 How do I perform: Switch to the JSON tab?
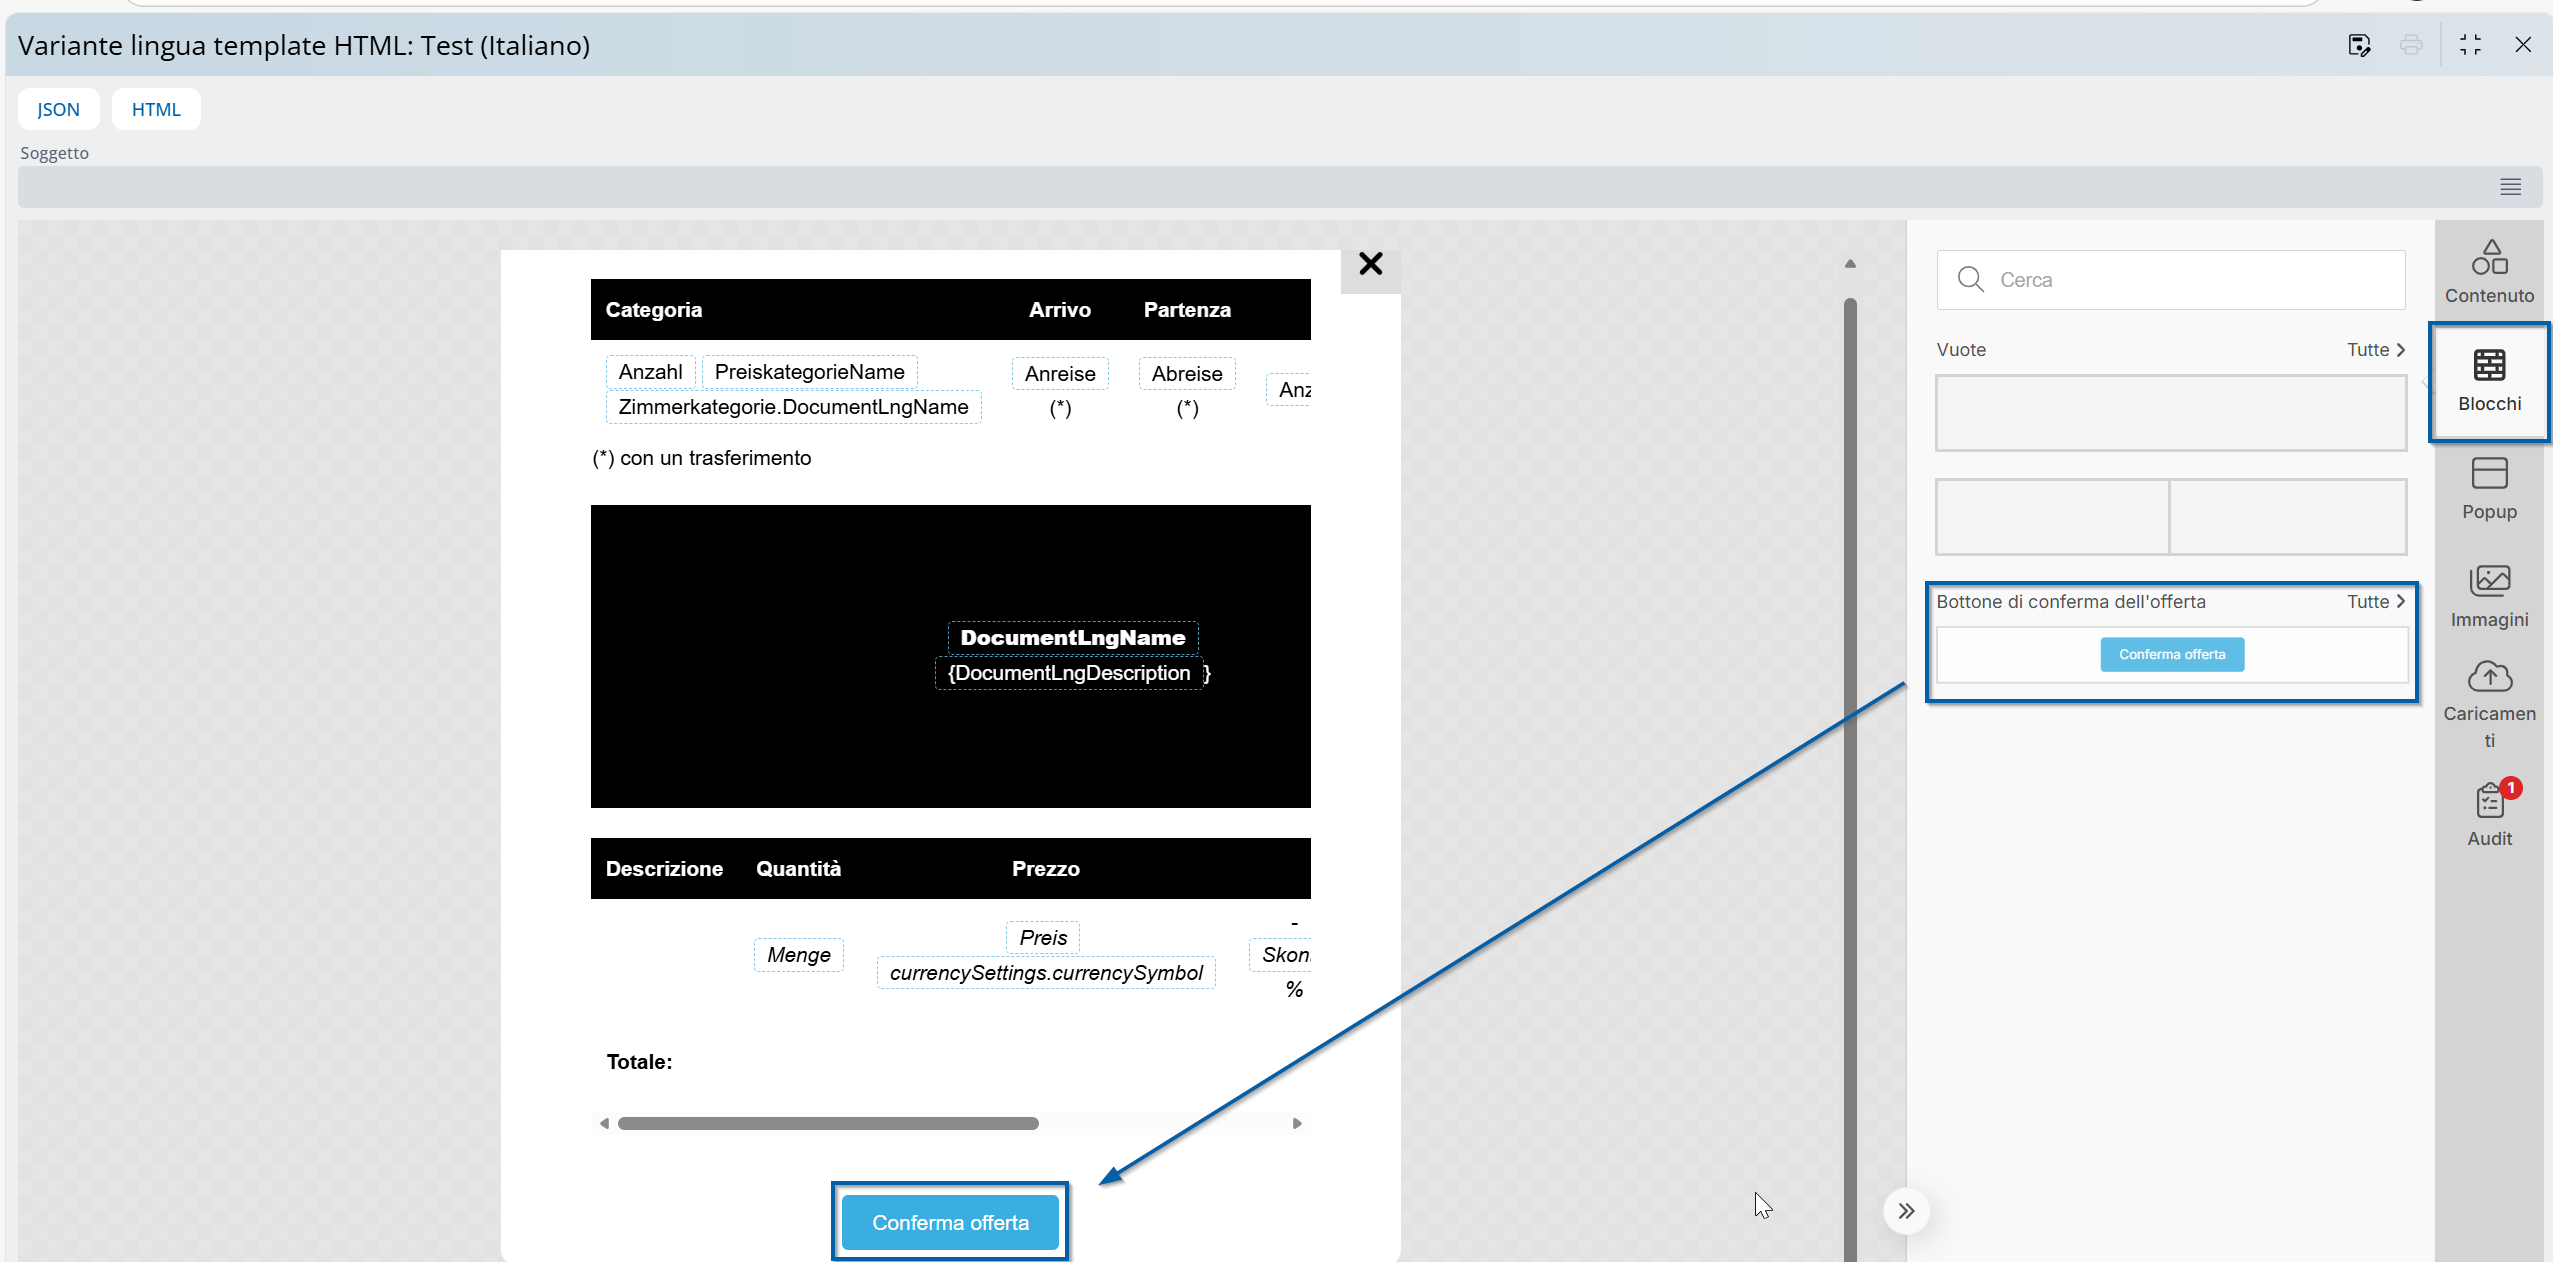[x=58, y=110]
